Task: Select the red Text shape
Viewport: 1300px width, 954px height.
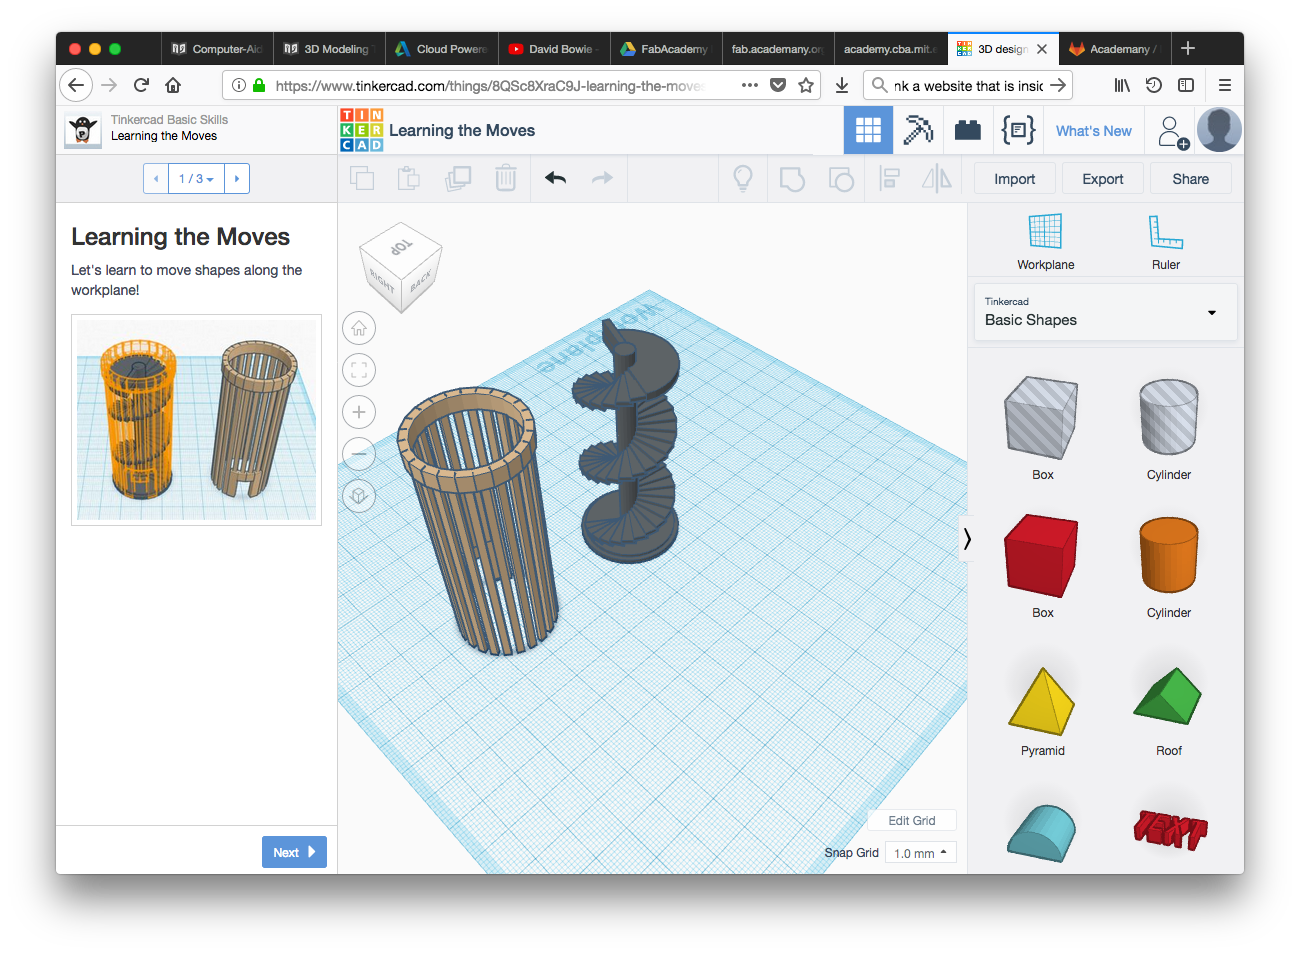Action: 1170,829
